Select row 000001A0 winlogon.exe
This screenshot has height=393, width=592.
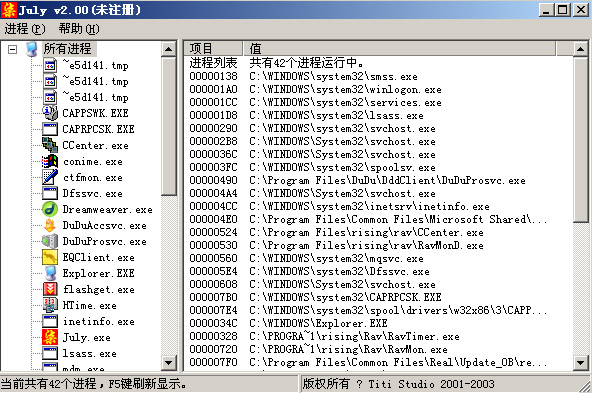(x=378, y=89)
